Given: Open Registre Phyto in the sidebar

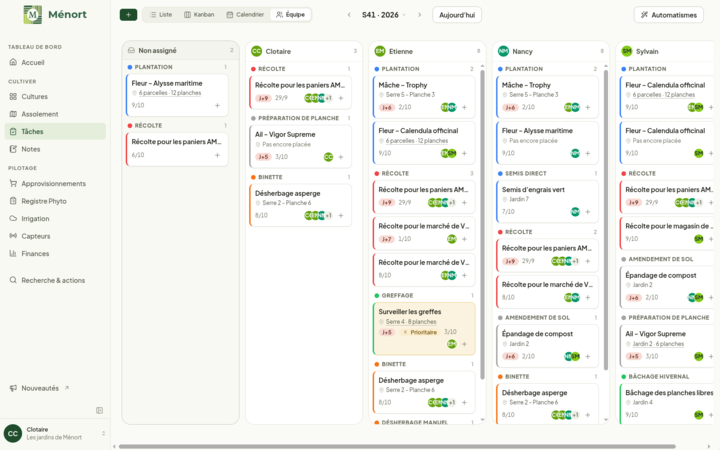Looking at the screenshot, I should [x=55, y=201].
